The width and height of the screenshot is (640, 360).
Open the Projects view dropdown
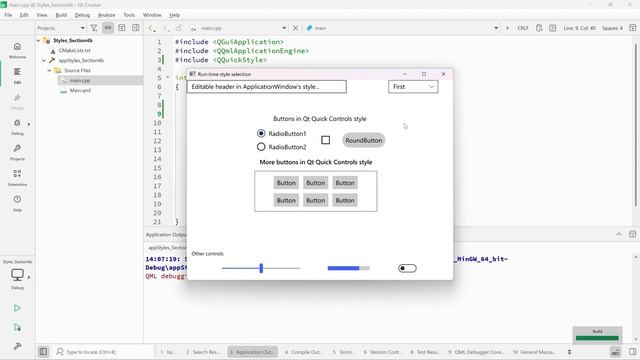[x=61, y=28]
